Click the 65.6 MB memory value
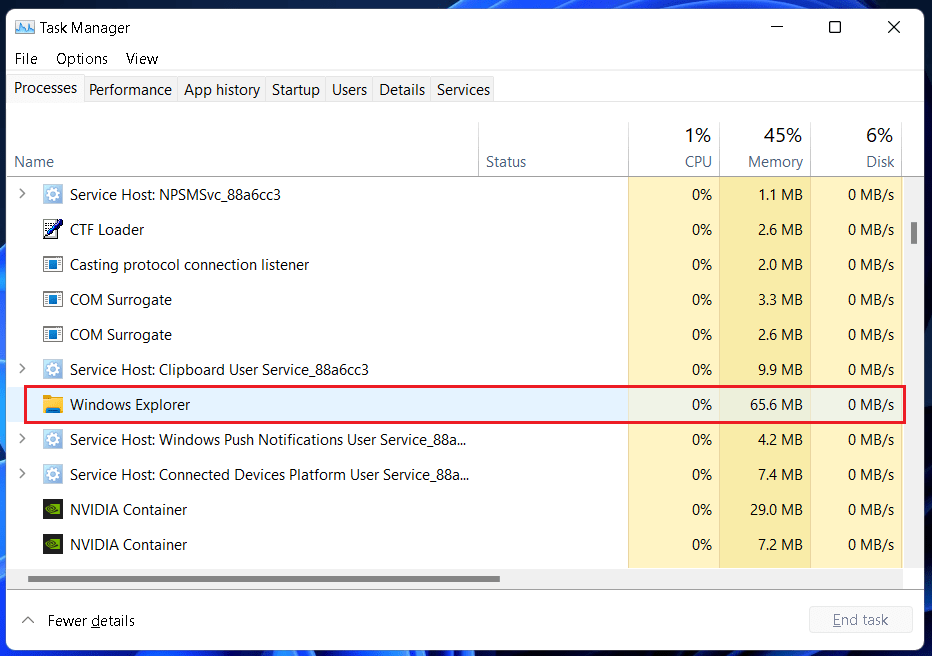Screen dimensions: 932x656 point(776,405)
